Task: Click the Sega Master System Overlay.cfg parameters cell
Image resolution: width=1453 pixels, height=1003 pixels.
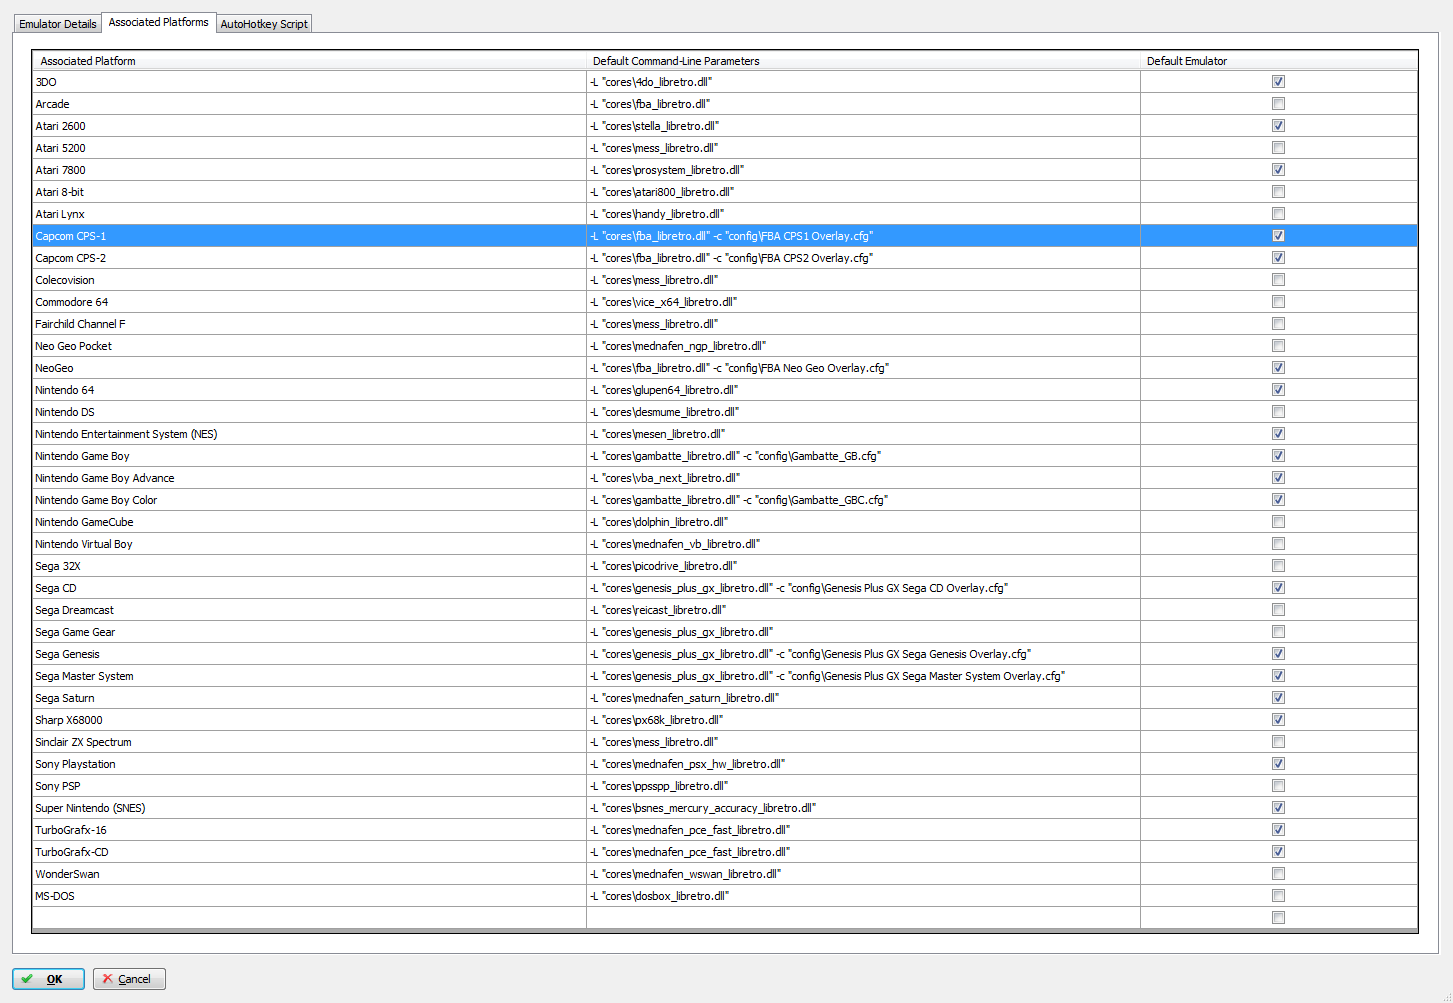Action: coord(863,676)
